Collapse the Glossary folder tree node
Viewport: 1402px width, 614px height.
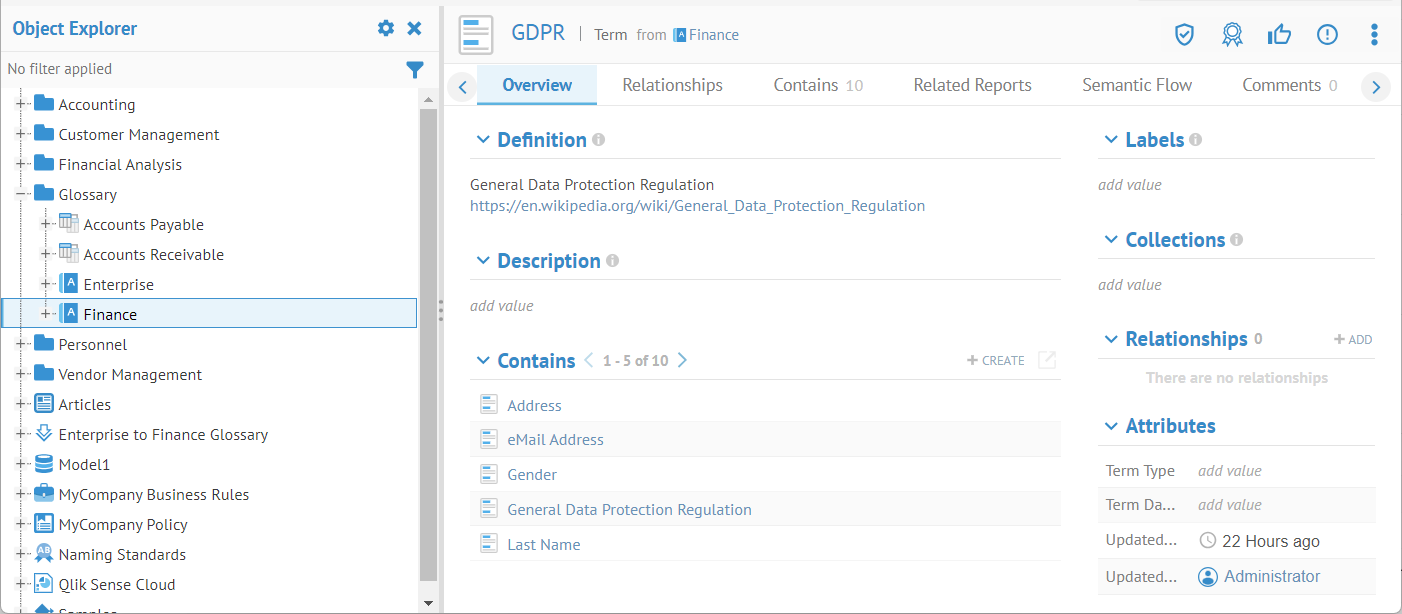coord(21,194)
